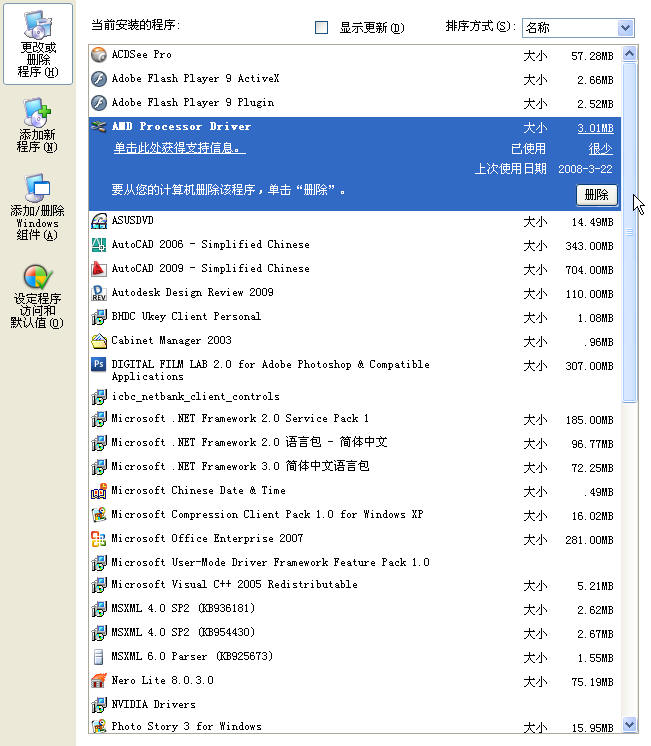Click the 704.00MB size value
Screen dimensions: 651x746
[589, 270]
